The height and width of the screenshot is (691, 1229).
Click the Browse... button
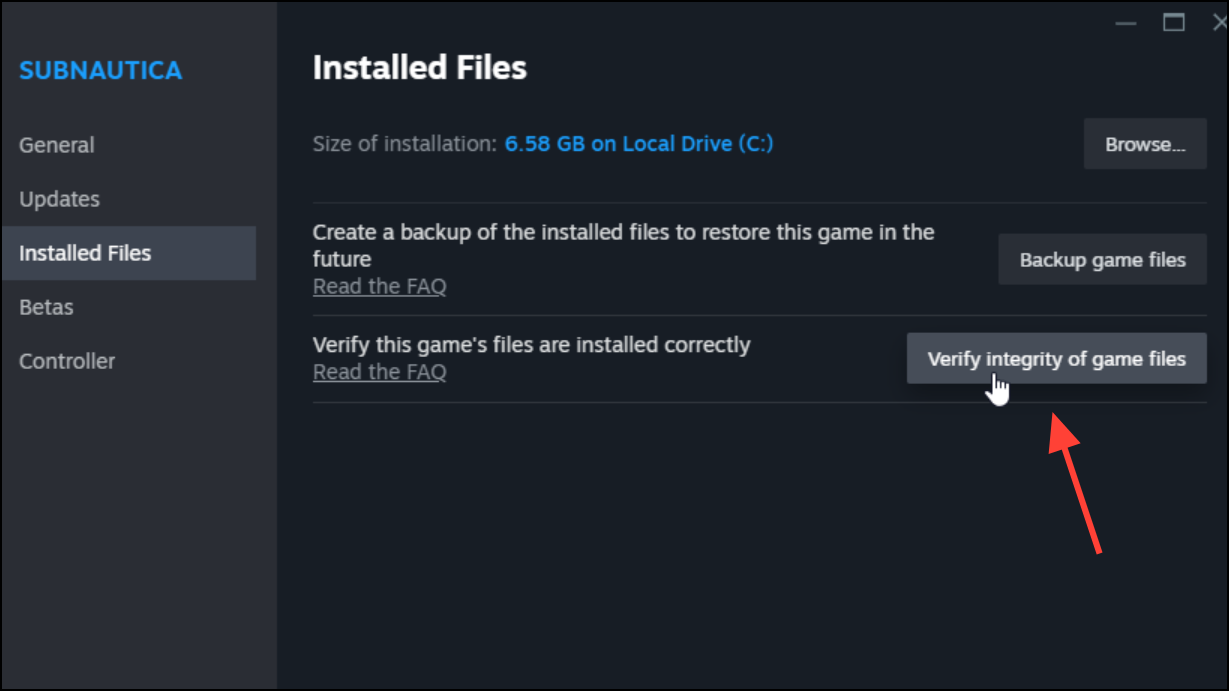tap(1145, 144)
